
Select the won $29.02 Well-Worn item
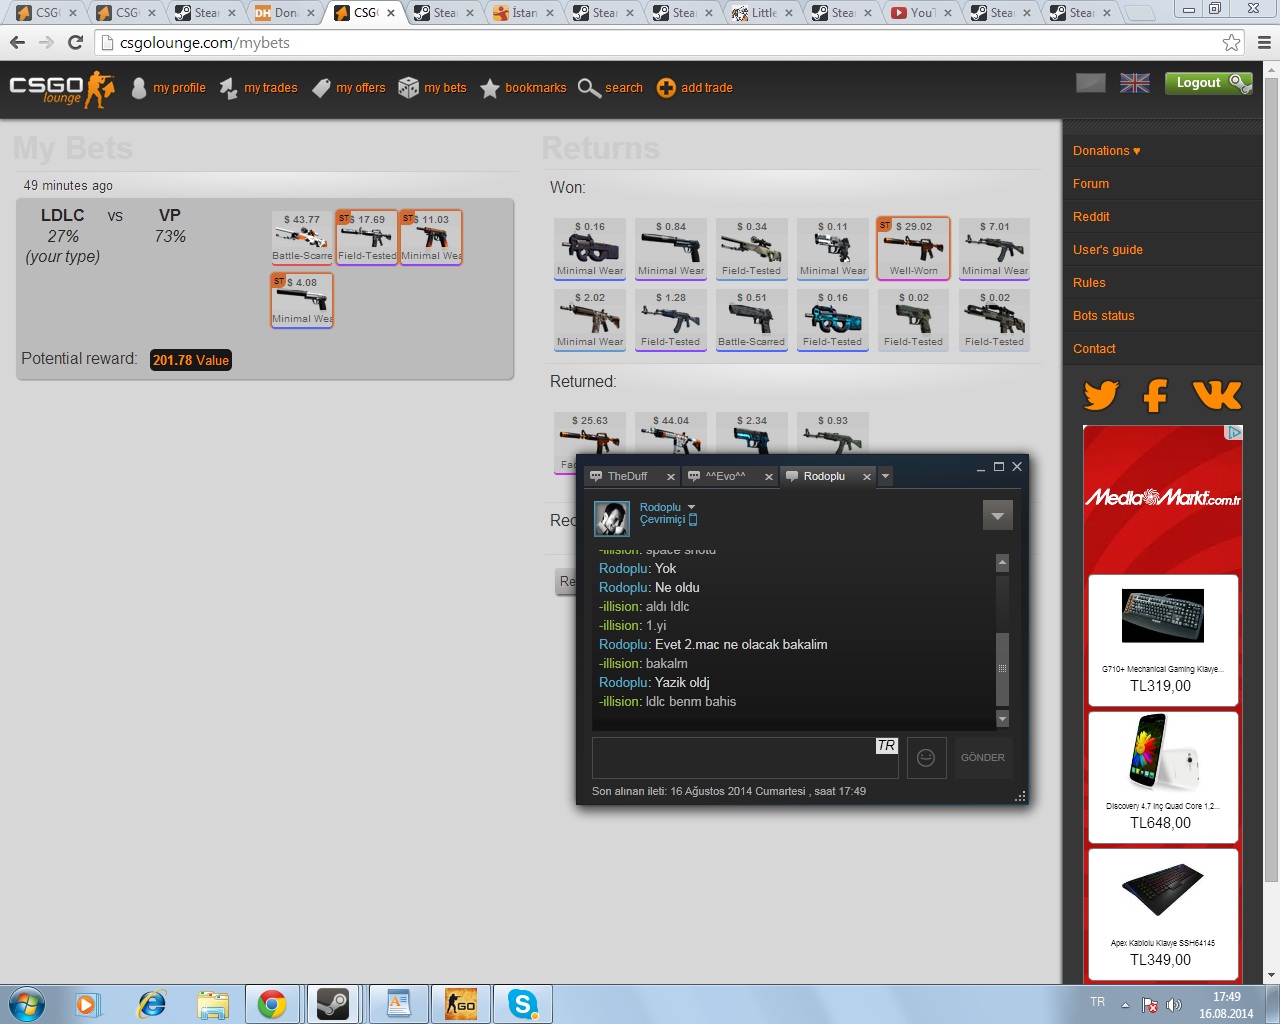[x=914, y=248]
